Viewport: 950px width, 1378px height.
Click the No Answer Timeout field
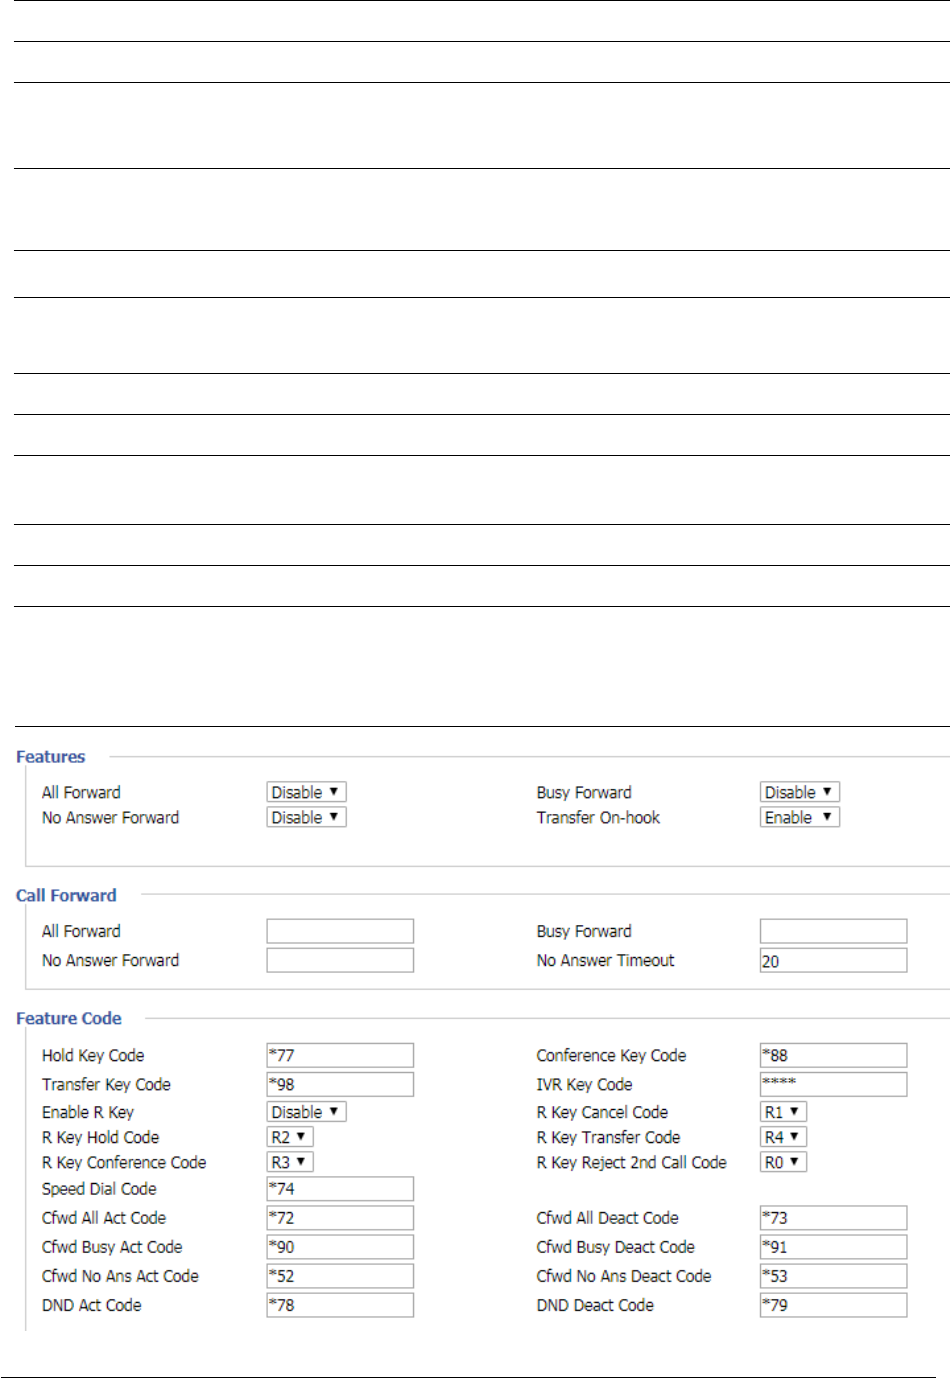pyautogui.click(x=833, y=960)
